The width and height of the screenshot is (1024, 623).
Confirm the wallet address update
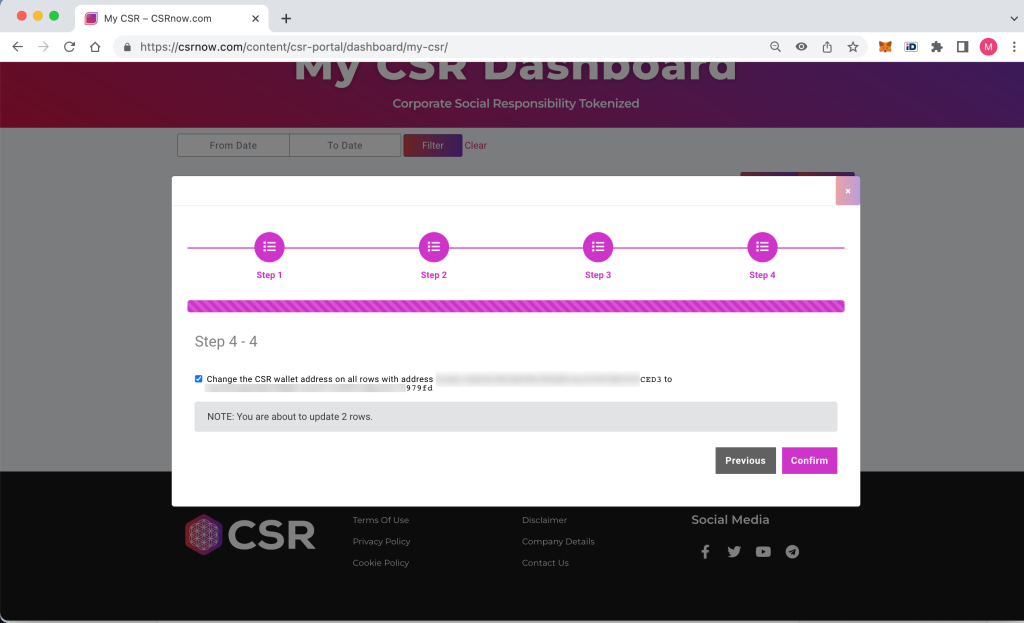click(x=809, y=460)
